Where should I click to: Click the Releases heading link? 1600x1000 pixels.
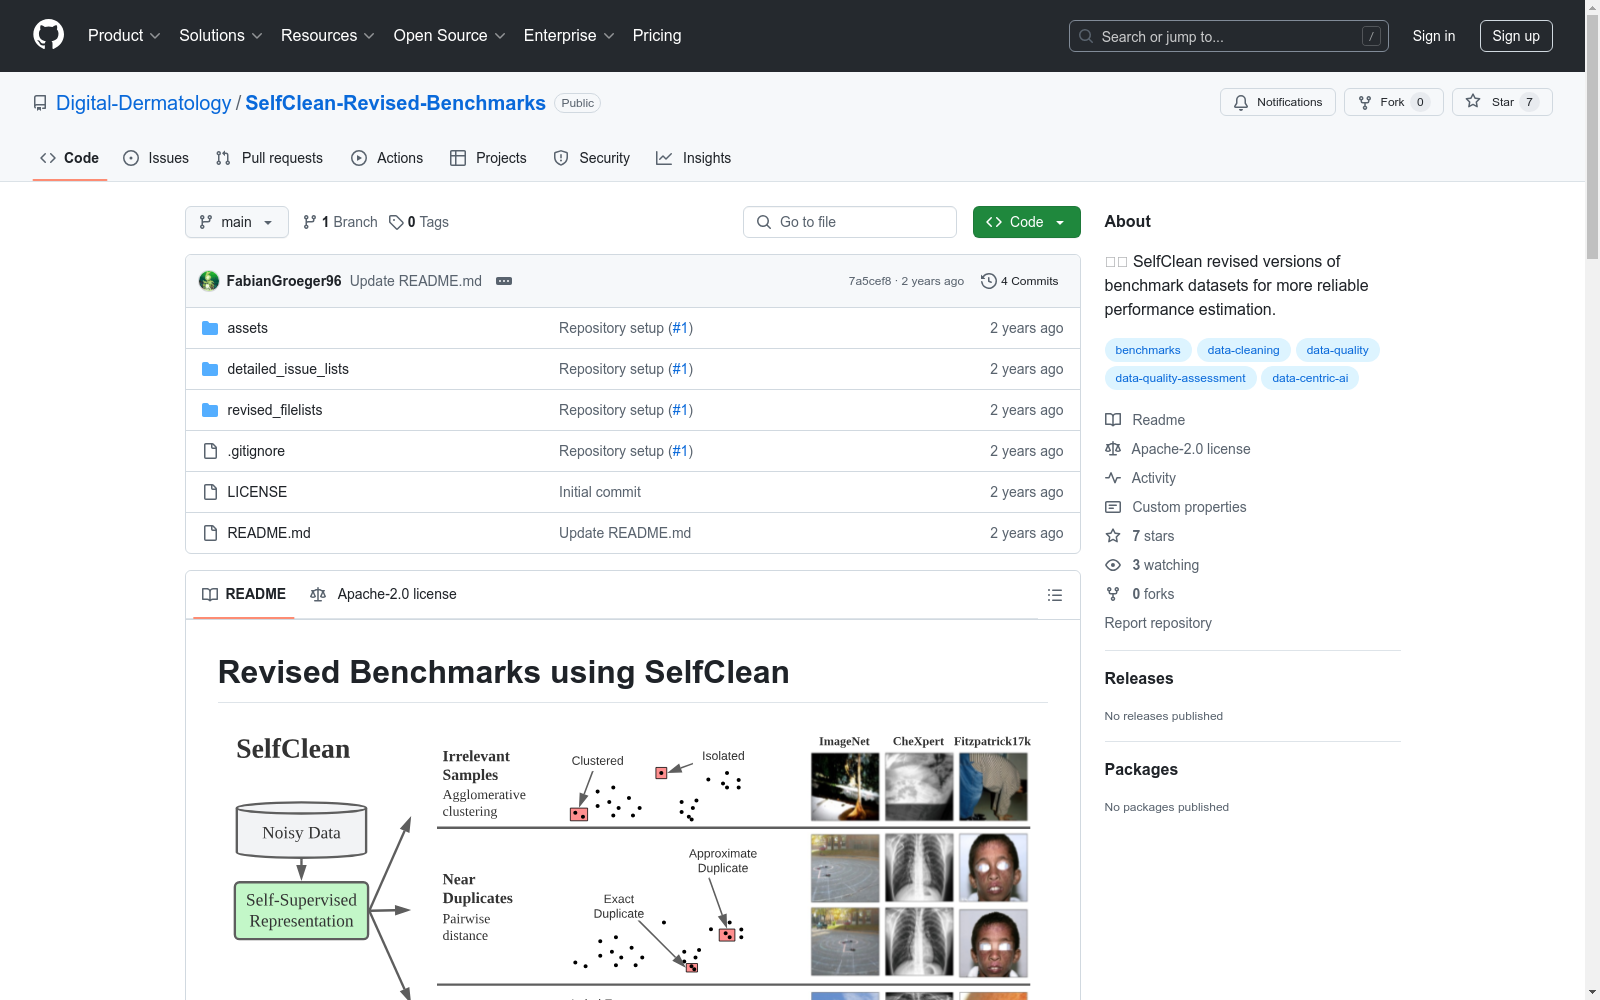pyautogui.click(x=1139, y=678)
